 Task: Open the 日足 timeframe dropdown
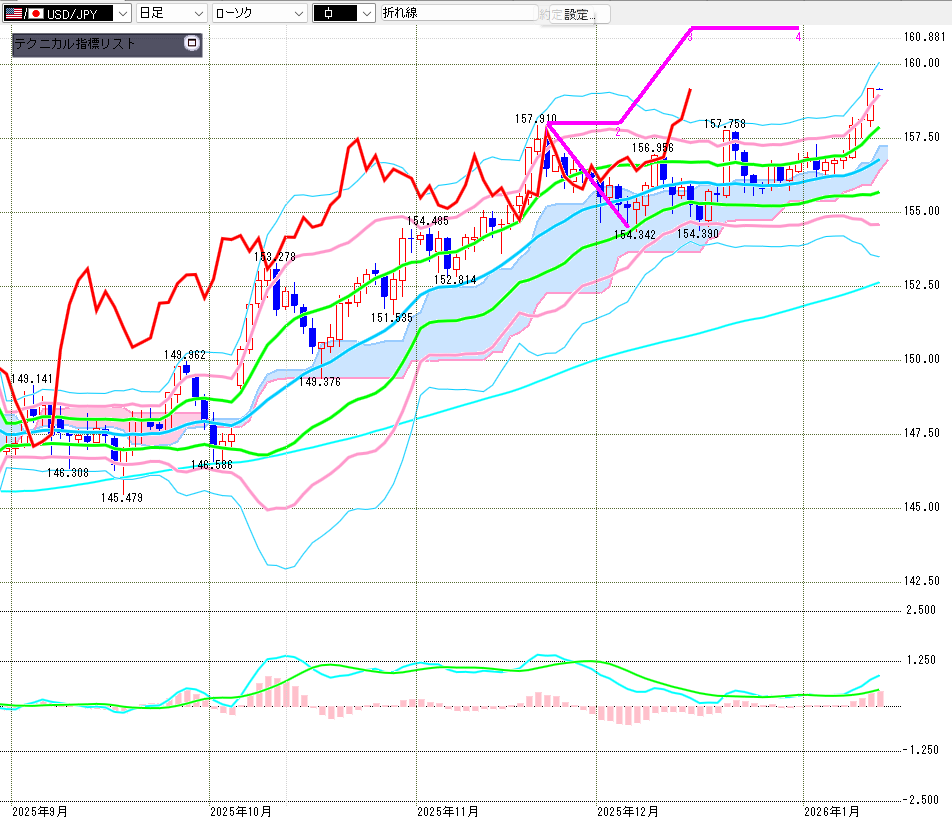197,13
